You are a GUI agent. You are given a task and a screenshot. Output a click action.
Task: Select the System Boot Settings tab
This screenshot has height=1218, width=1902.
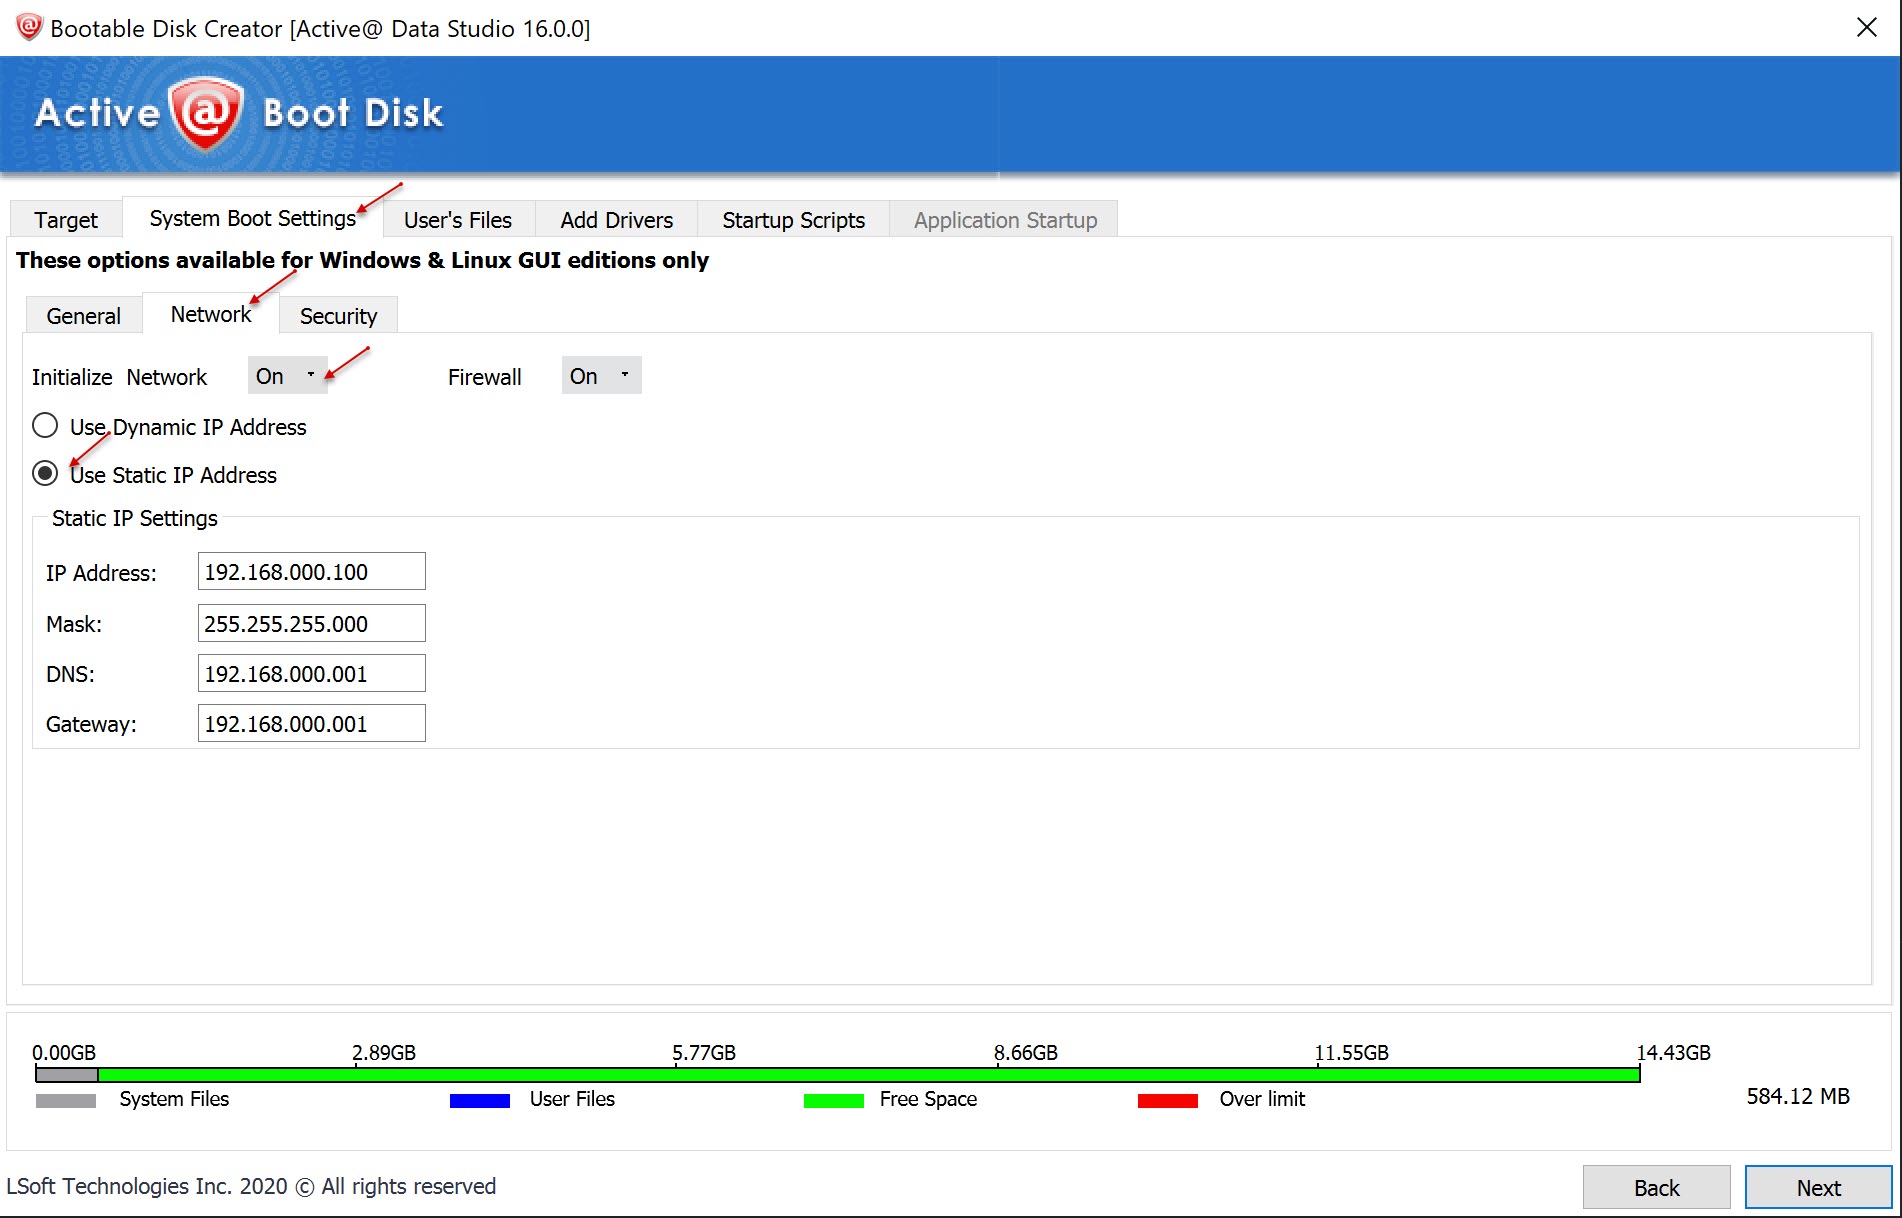252,218
